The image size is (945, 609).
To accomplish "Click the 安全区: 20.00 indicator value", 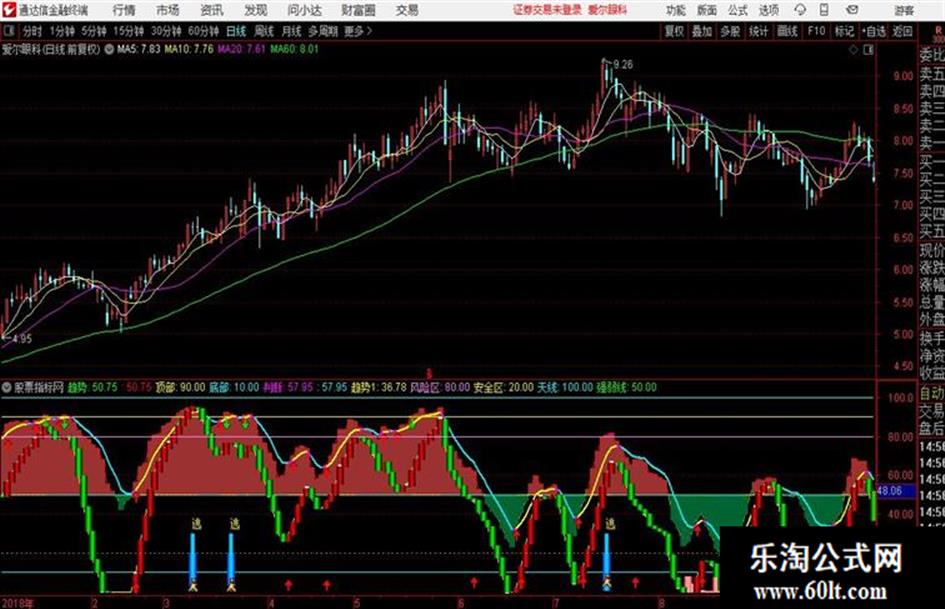I will (503, 388).
